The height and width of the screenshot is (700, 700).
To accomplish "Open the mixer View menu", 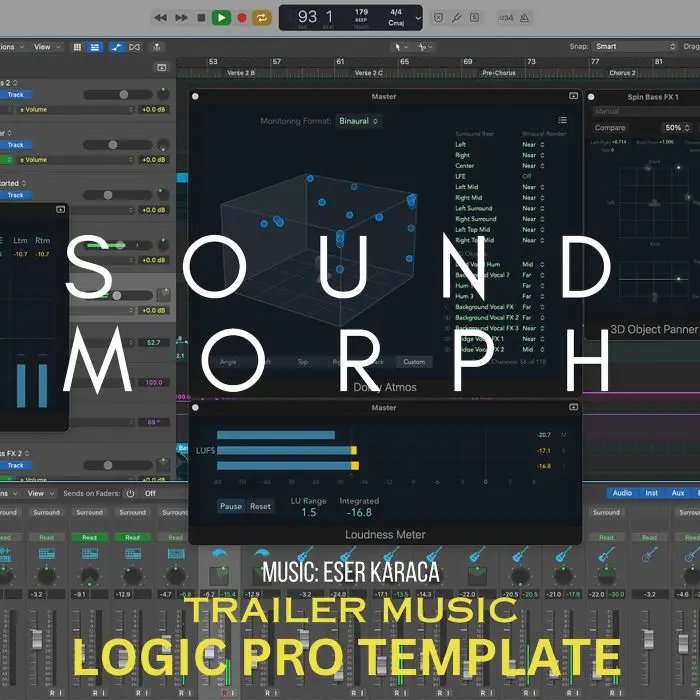I will (x=39, y=493).
